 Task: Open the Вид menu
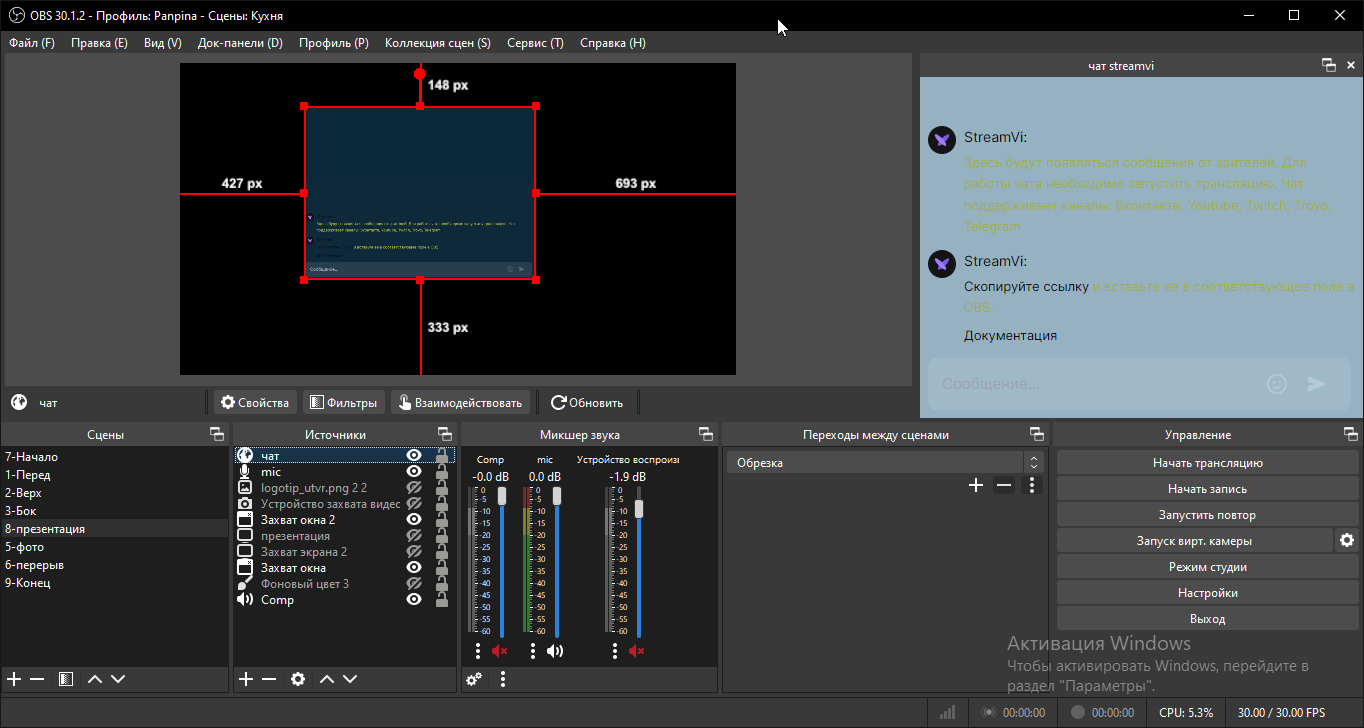tap(163, 43)
